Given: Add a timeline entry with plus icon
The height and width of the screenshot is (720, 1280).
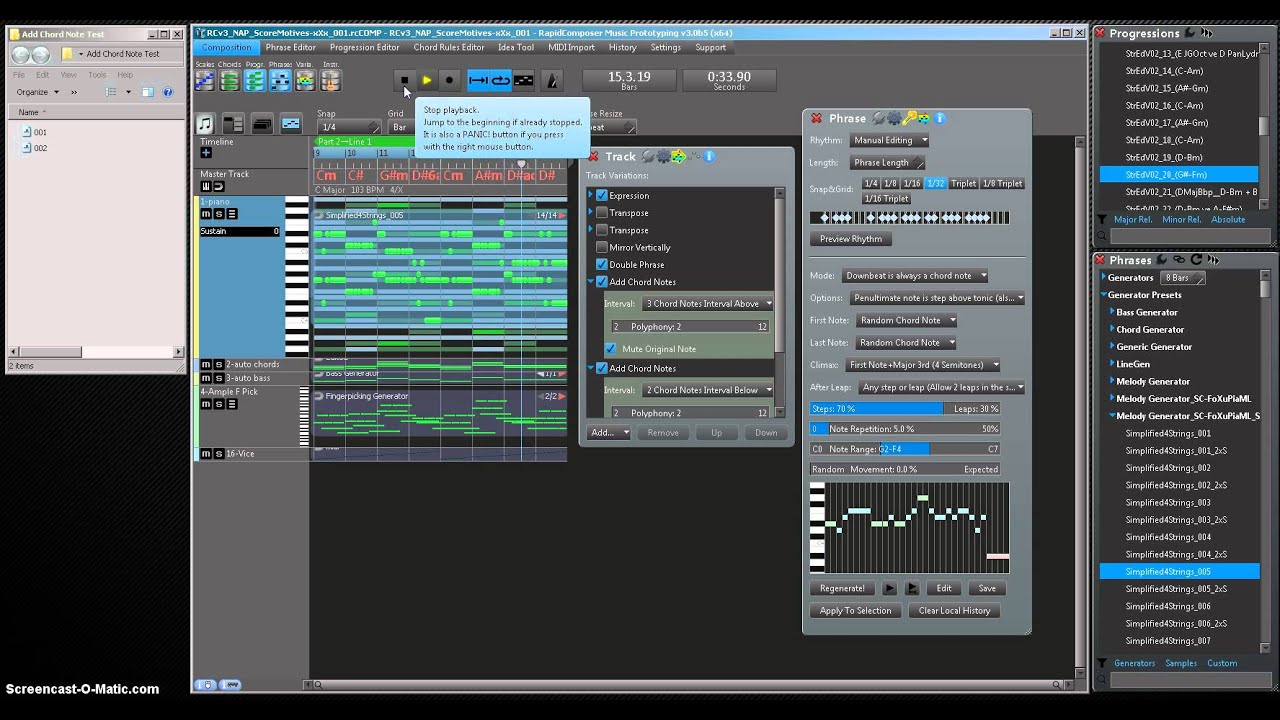Looking at the screenshot, I should click(206, 153).
